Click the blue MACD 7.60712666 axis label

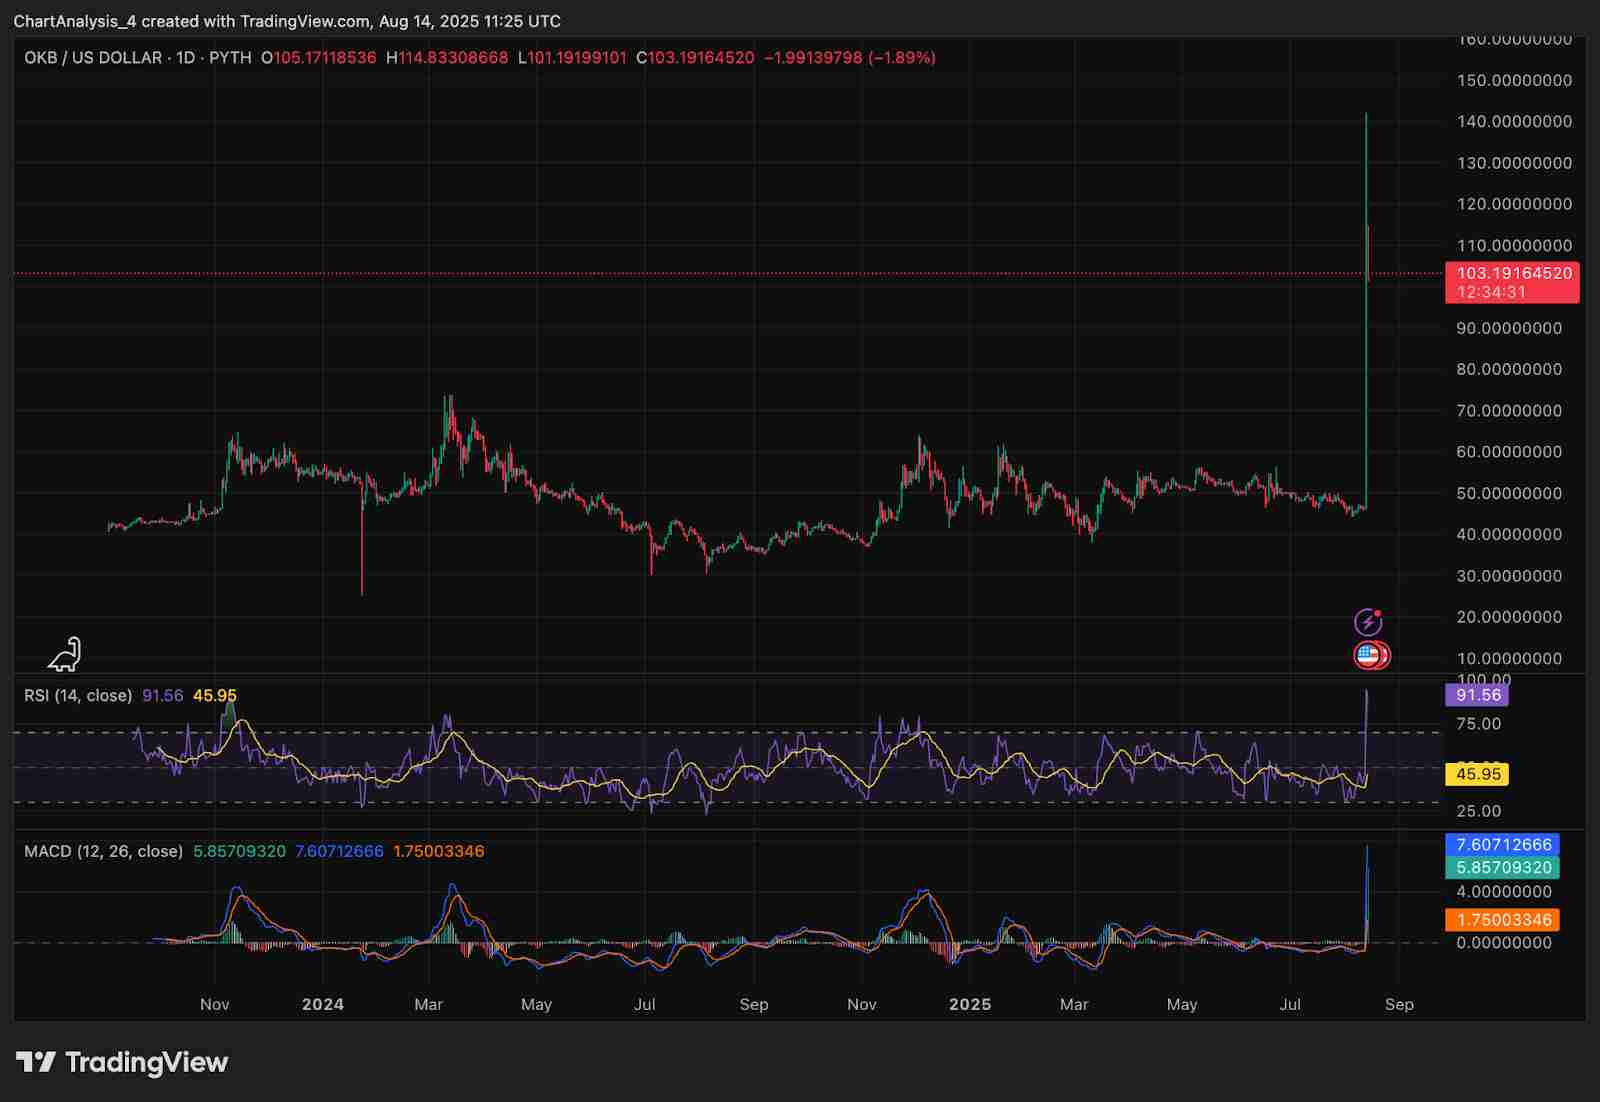[x=1503, y=845]
